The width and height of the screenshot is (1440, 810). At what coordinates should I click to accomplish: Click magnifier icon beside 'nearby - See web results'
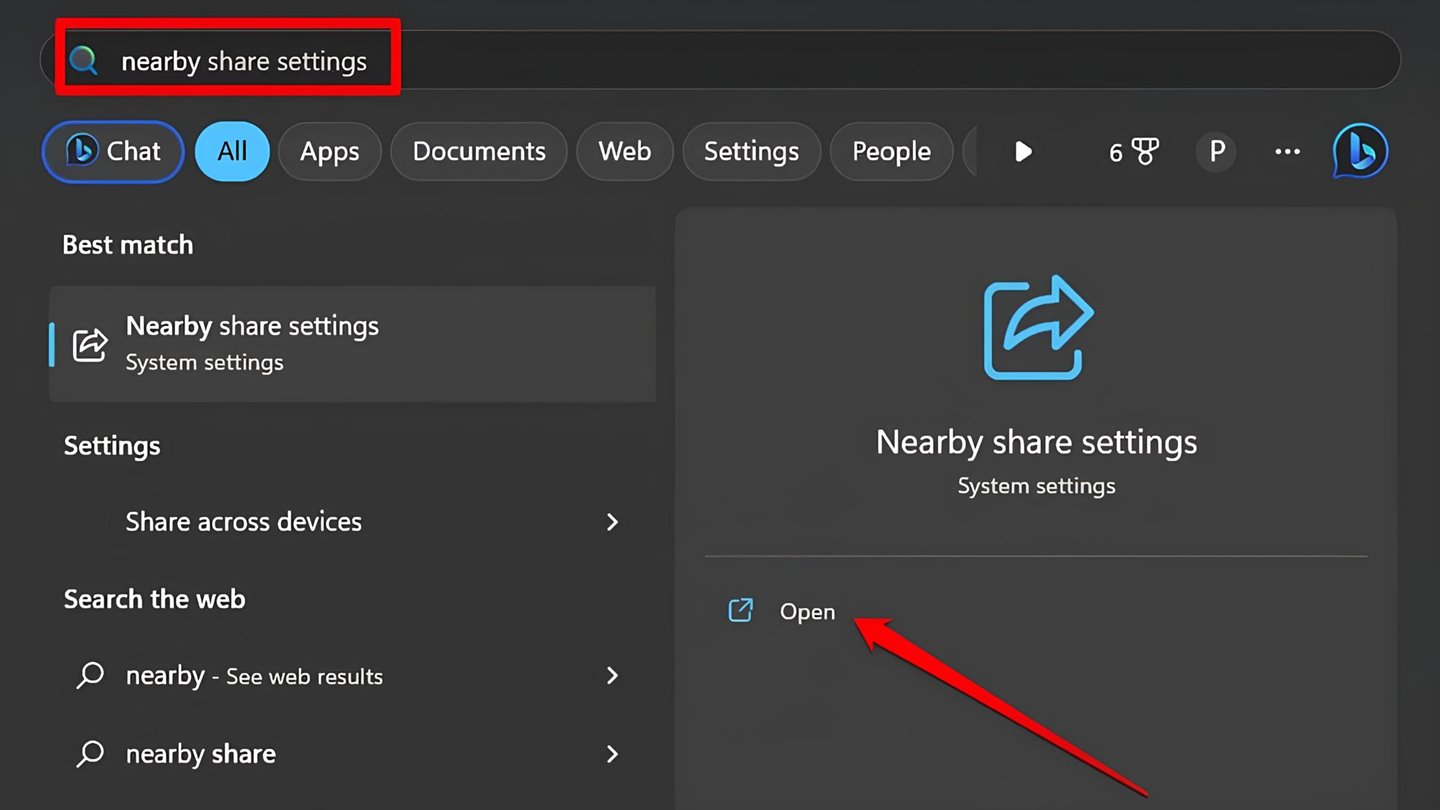90,676
